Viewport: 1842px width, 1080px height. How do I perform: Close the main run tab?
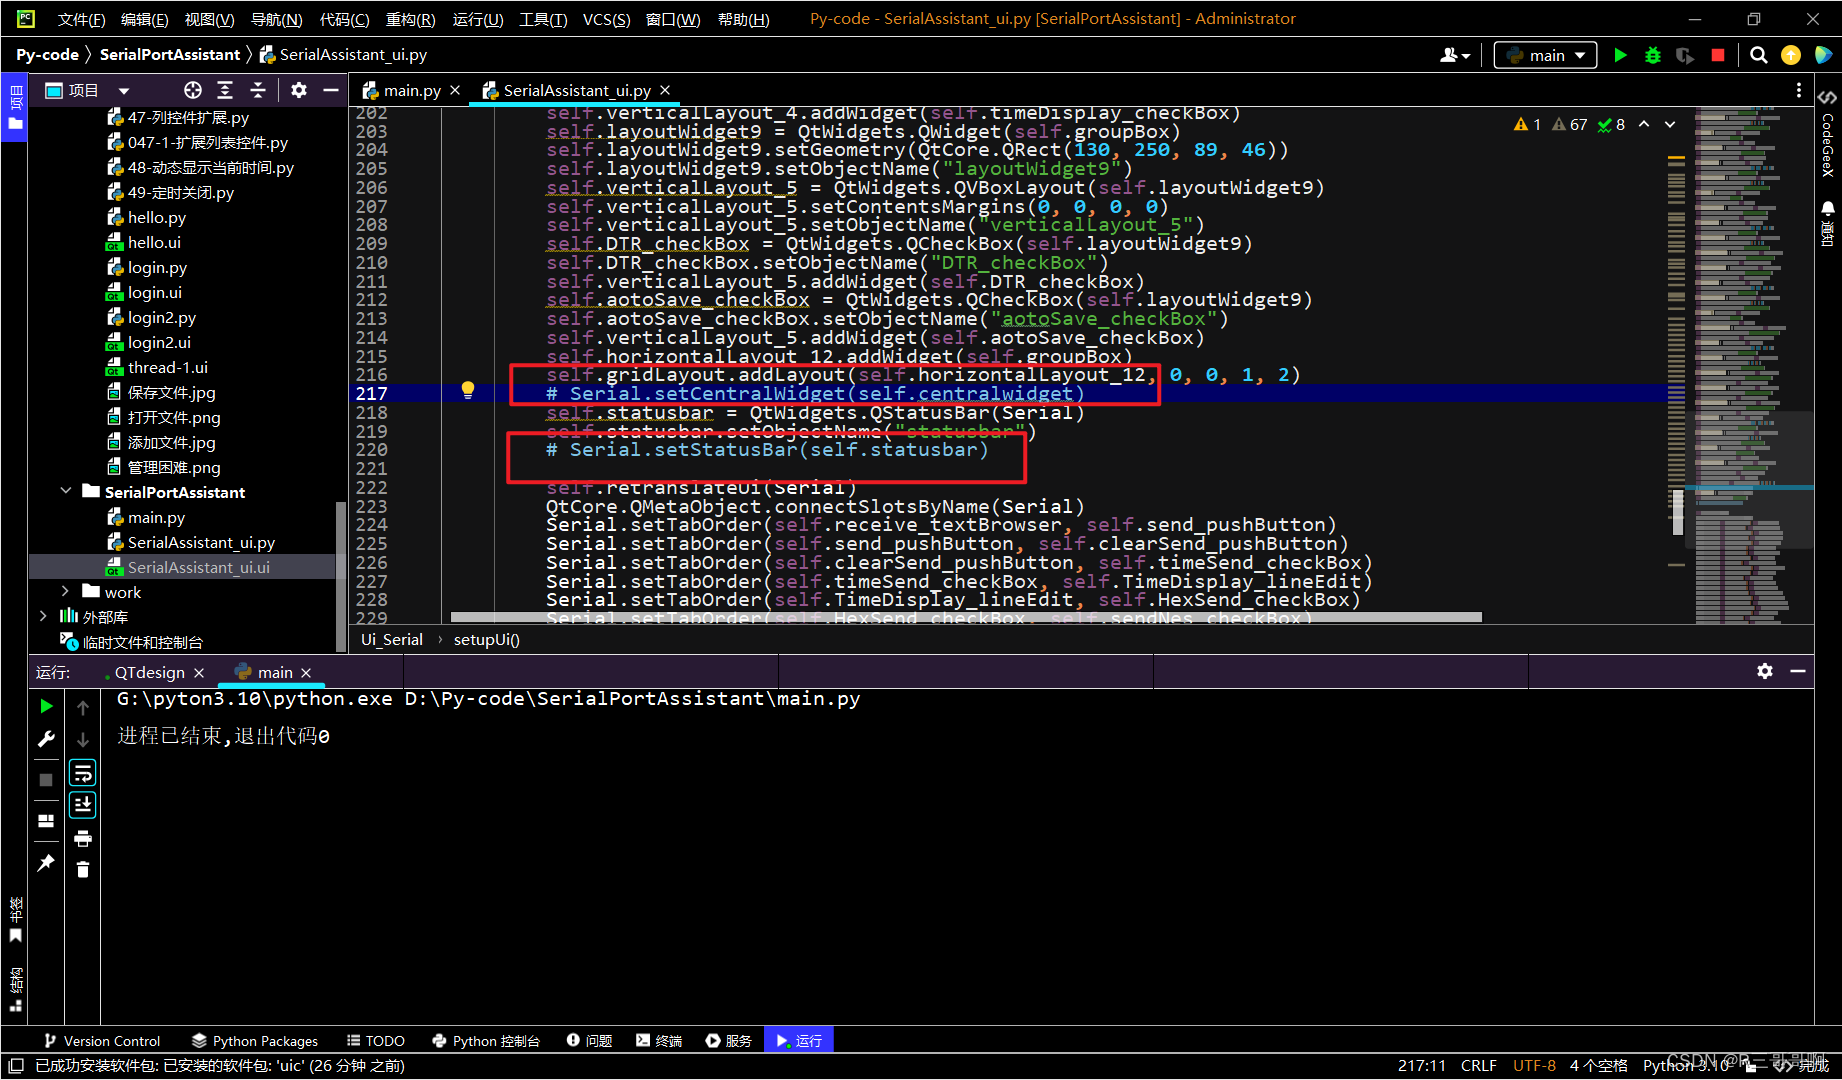point(306,672)
